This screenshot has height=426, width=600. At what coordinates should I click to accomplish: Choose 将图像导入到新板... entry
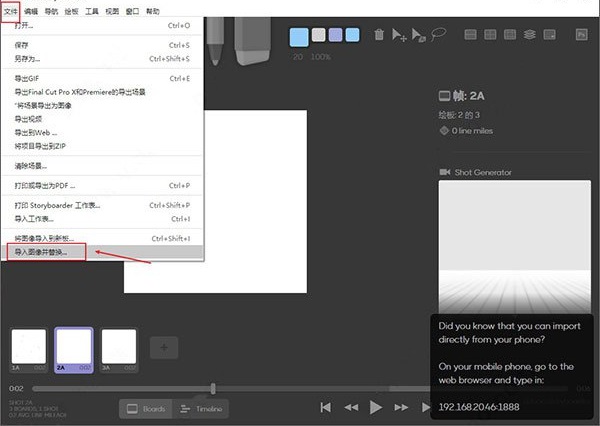click(102, 238)
